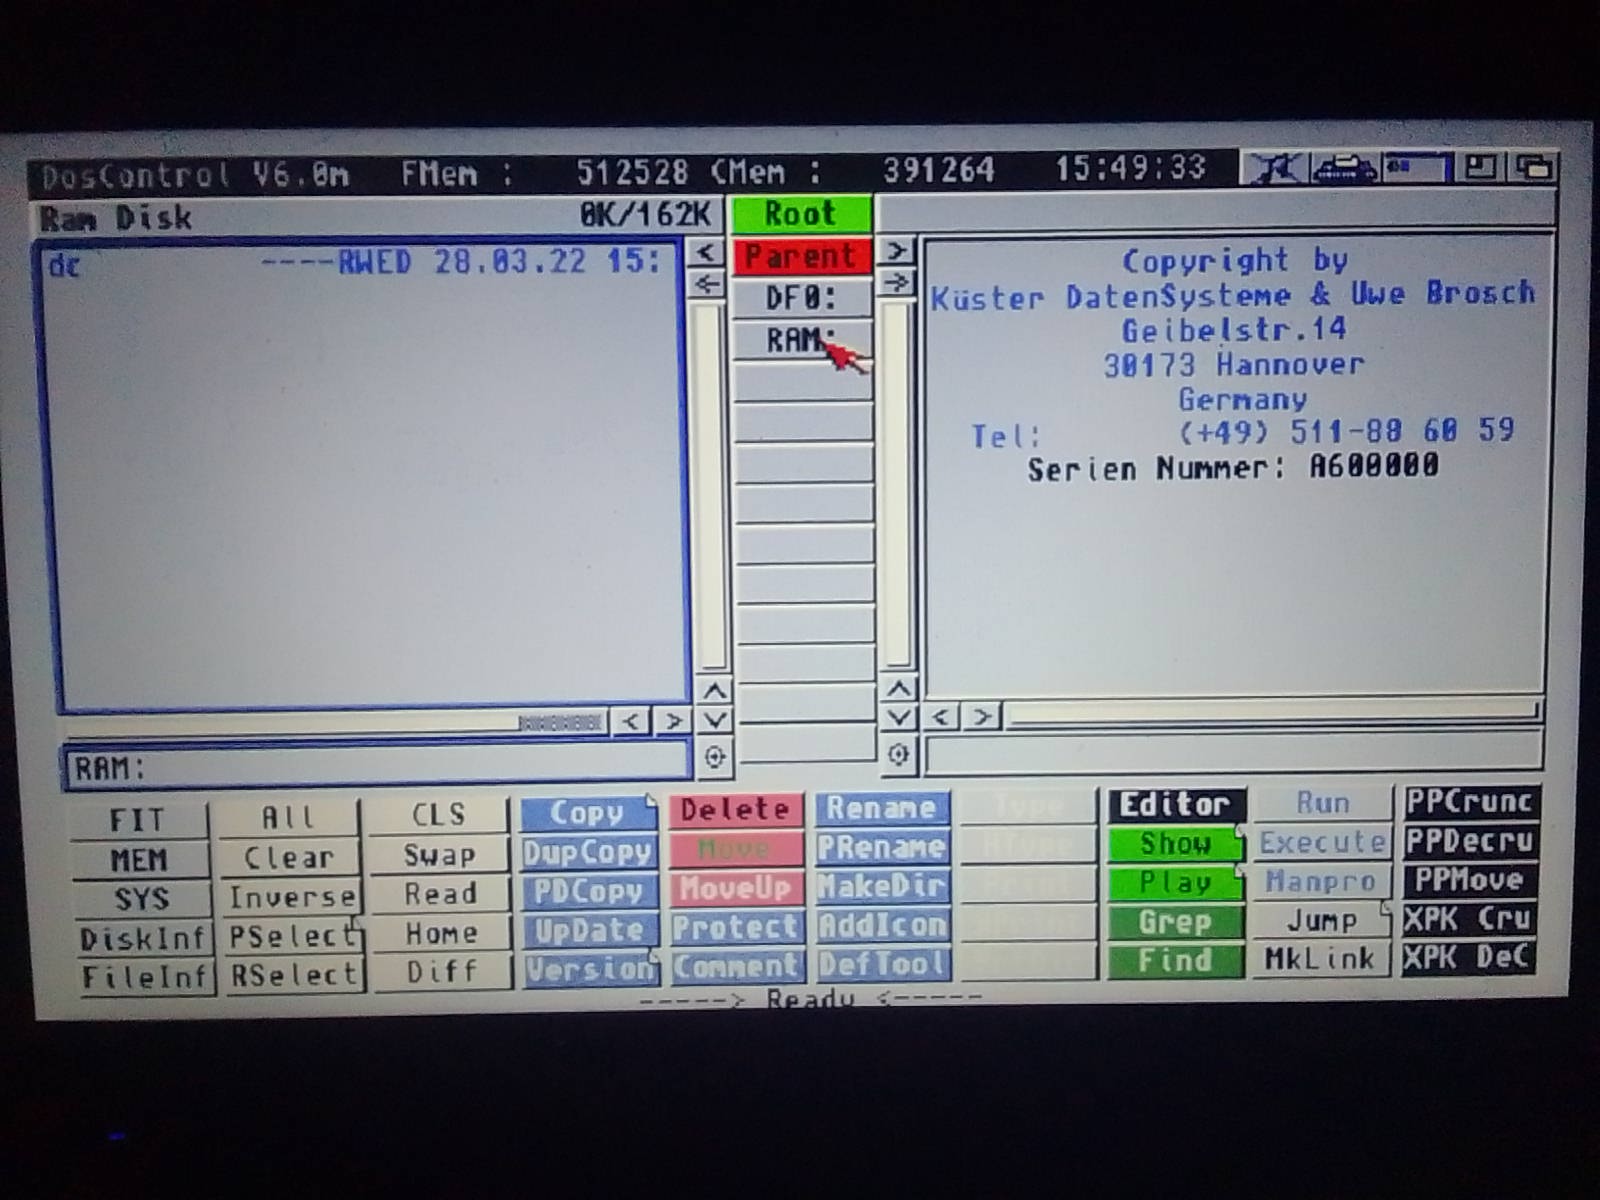Select the DF0: drive button
The width and height of the screenshot is (1600, 1200).
[802, 298]
